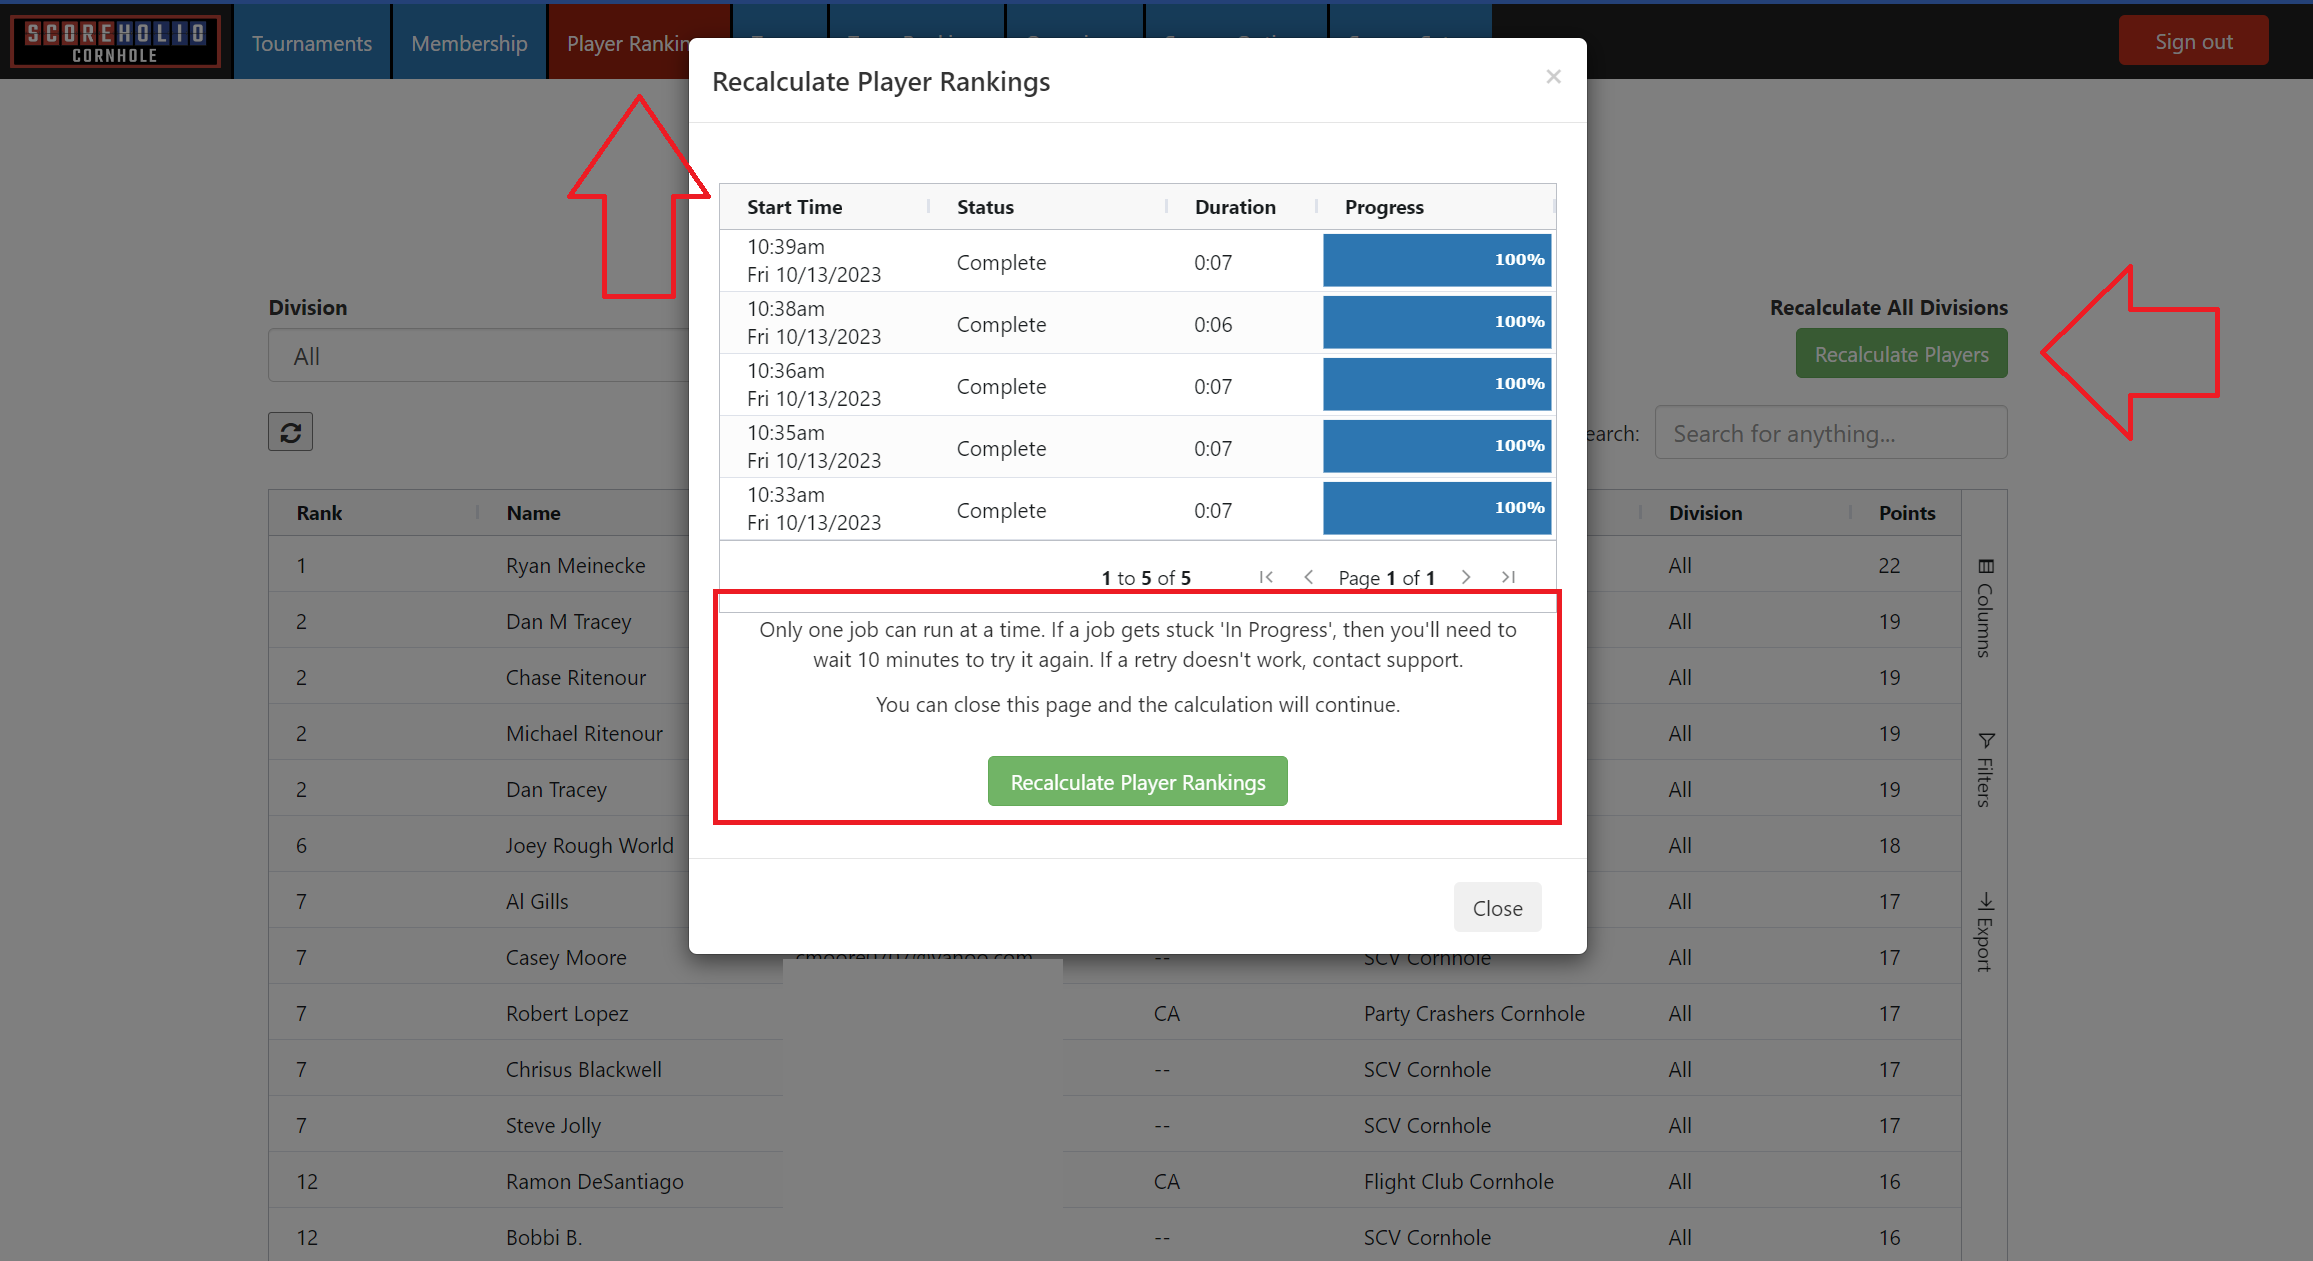Focus the Search for anything field

point(1830,433)
